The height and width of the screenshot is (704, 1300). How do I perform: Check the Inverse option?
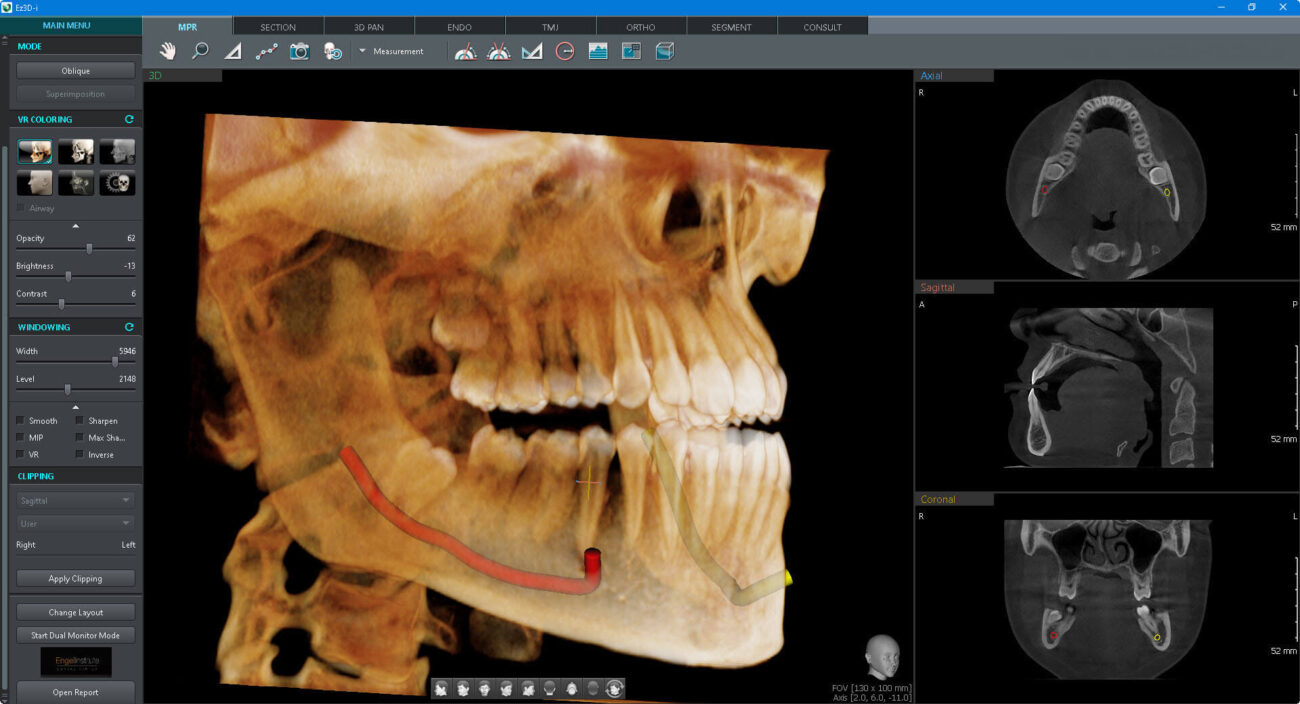[x=80, y=454]
